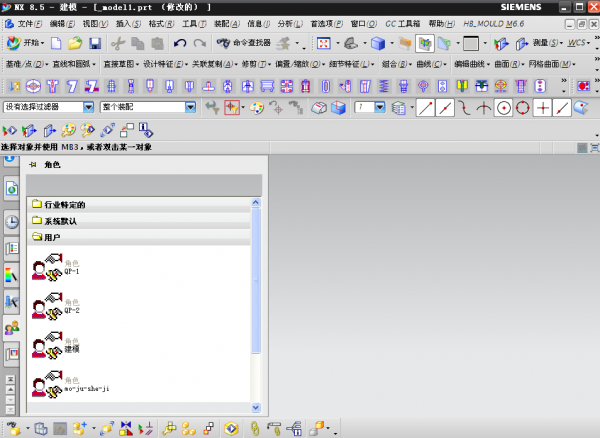Click the shaded blue cube rendering icon
Viewport: 600px width, 438px height.
pos(378,43)
